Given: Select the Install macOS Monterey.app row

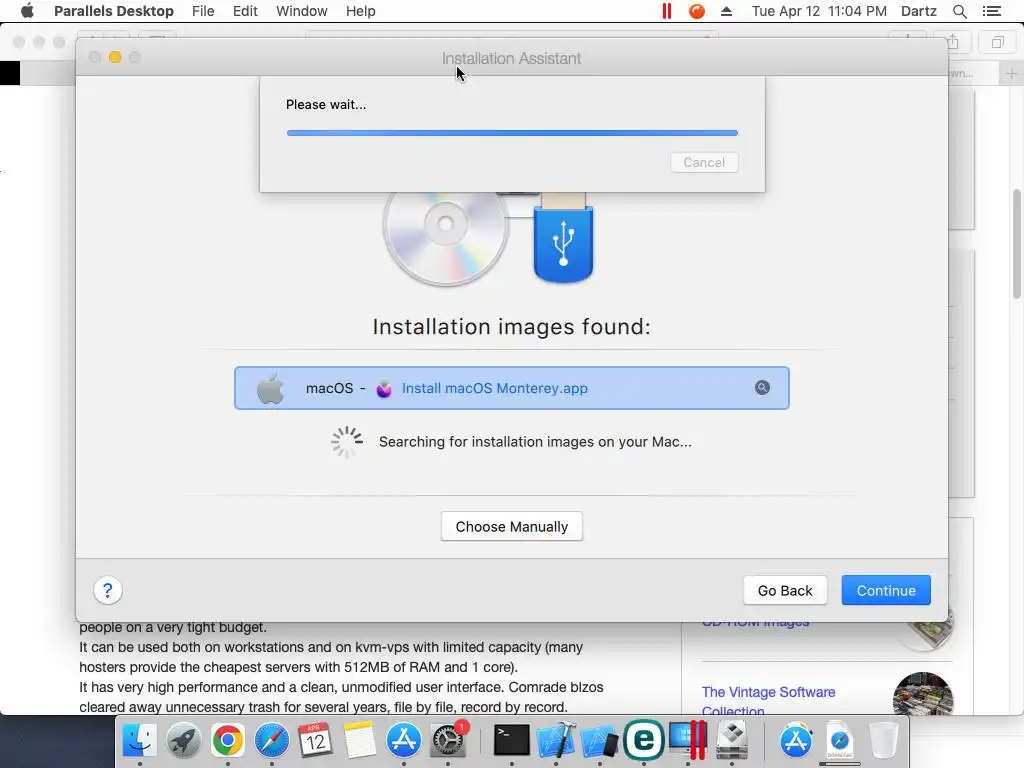Looking at the screenshot, I should (x=511, y=388).
